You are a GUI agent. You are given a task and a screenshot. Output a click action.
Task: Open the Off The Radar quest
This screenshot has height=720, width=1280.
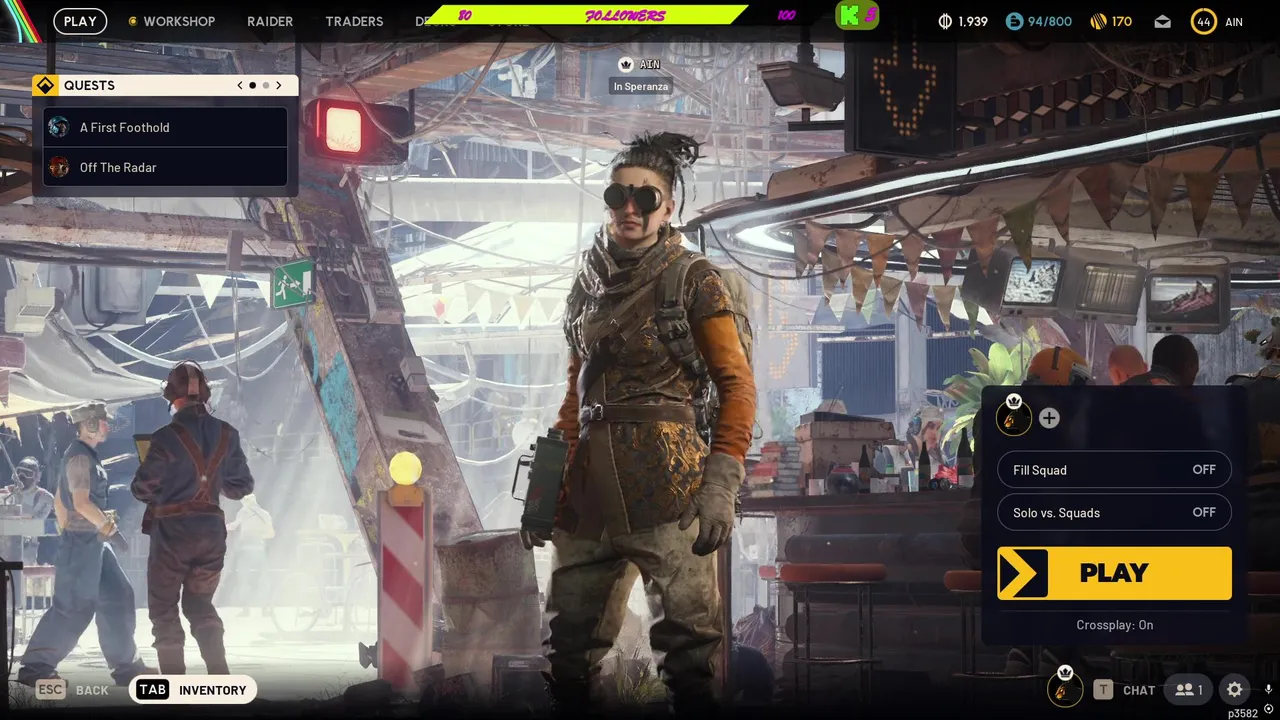(x=166, y=167)
